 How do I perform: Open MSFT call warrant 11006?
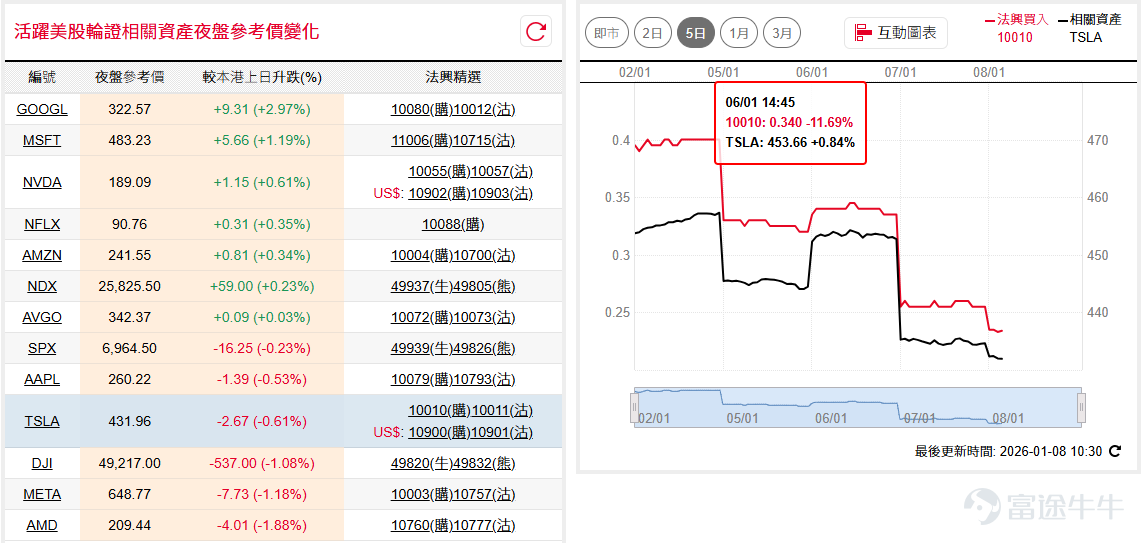point(421,140)
